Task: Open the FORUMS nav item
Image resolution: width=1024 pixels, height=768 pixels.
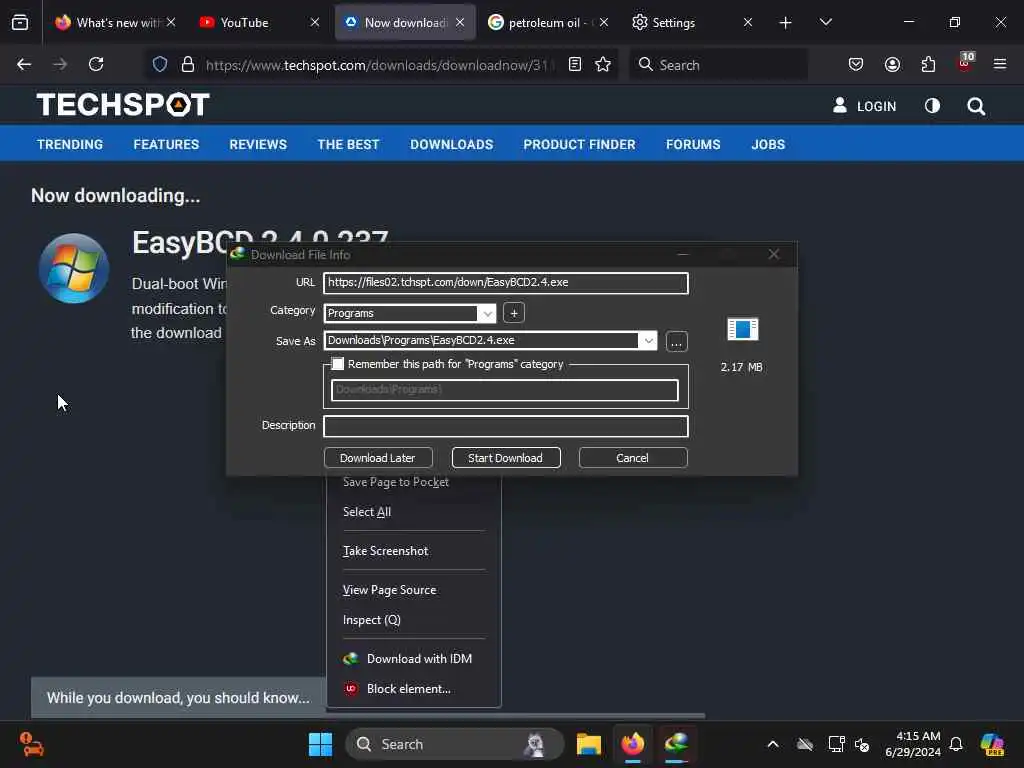Action: (x=693, y=144)
